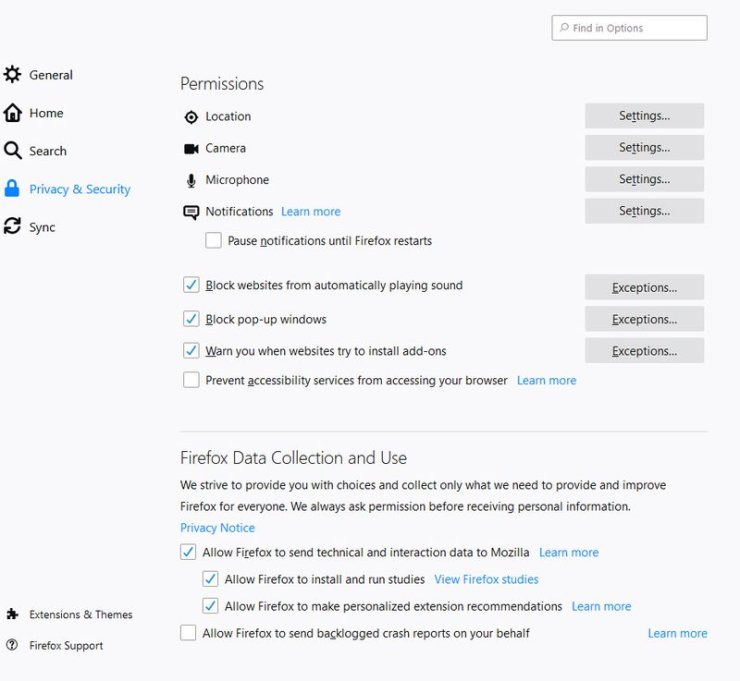Open Microphone permission Settings
740x681 pixels.
coord(644,179)
